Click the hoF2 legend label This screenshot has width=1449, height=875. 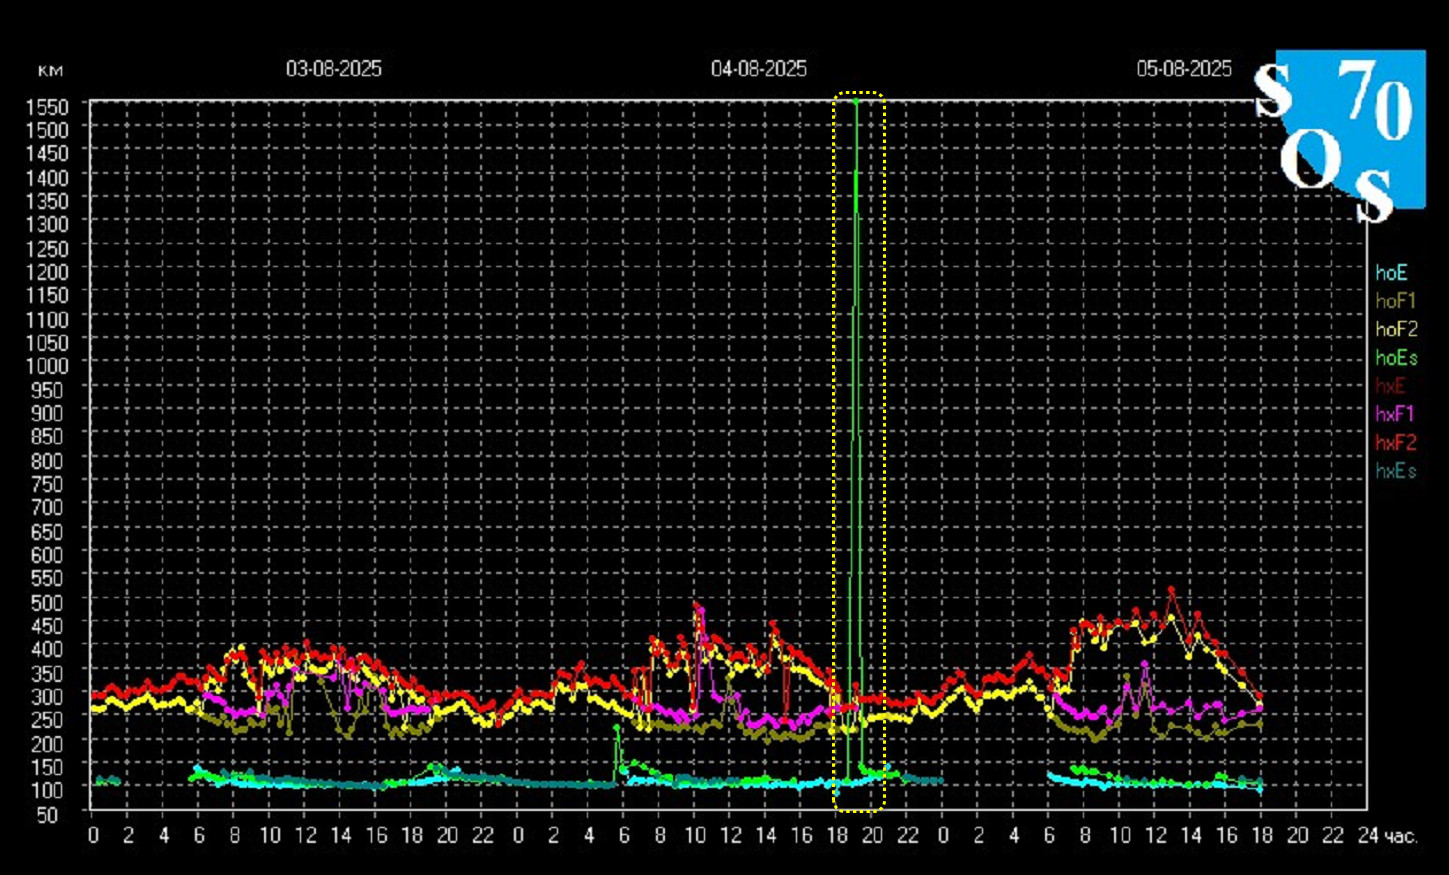(1396, 329)
